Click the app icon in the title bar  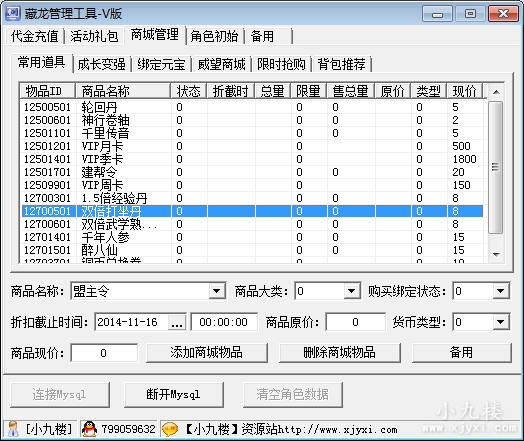(13, 13)
